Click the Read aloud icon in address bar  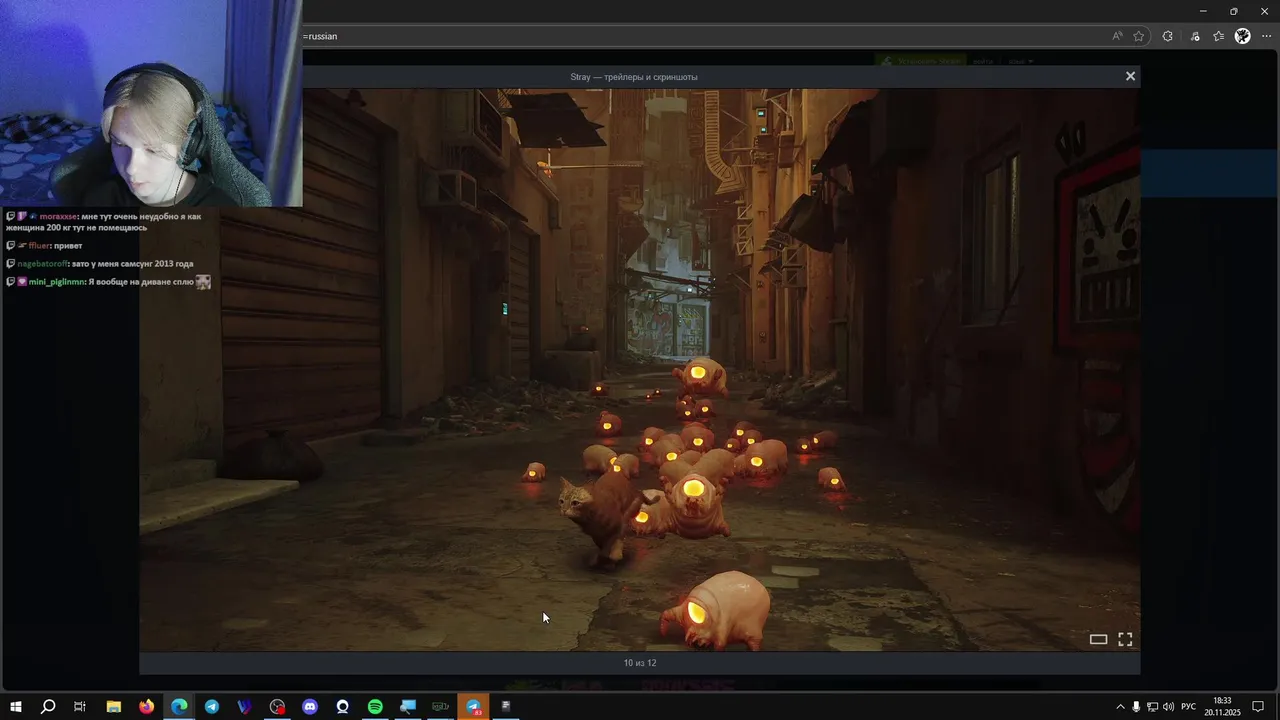(1117, 36)
